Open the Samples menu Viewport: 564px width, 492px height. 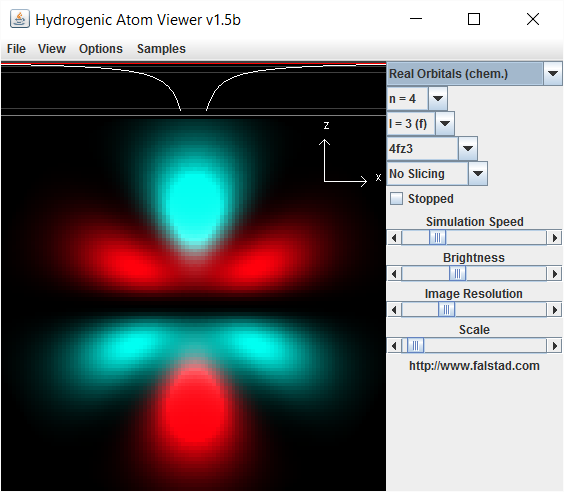tap(161, 49)
